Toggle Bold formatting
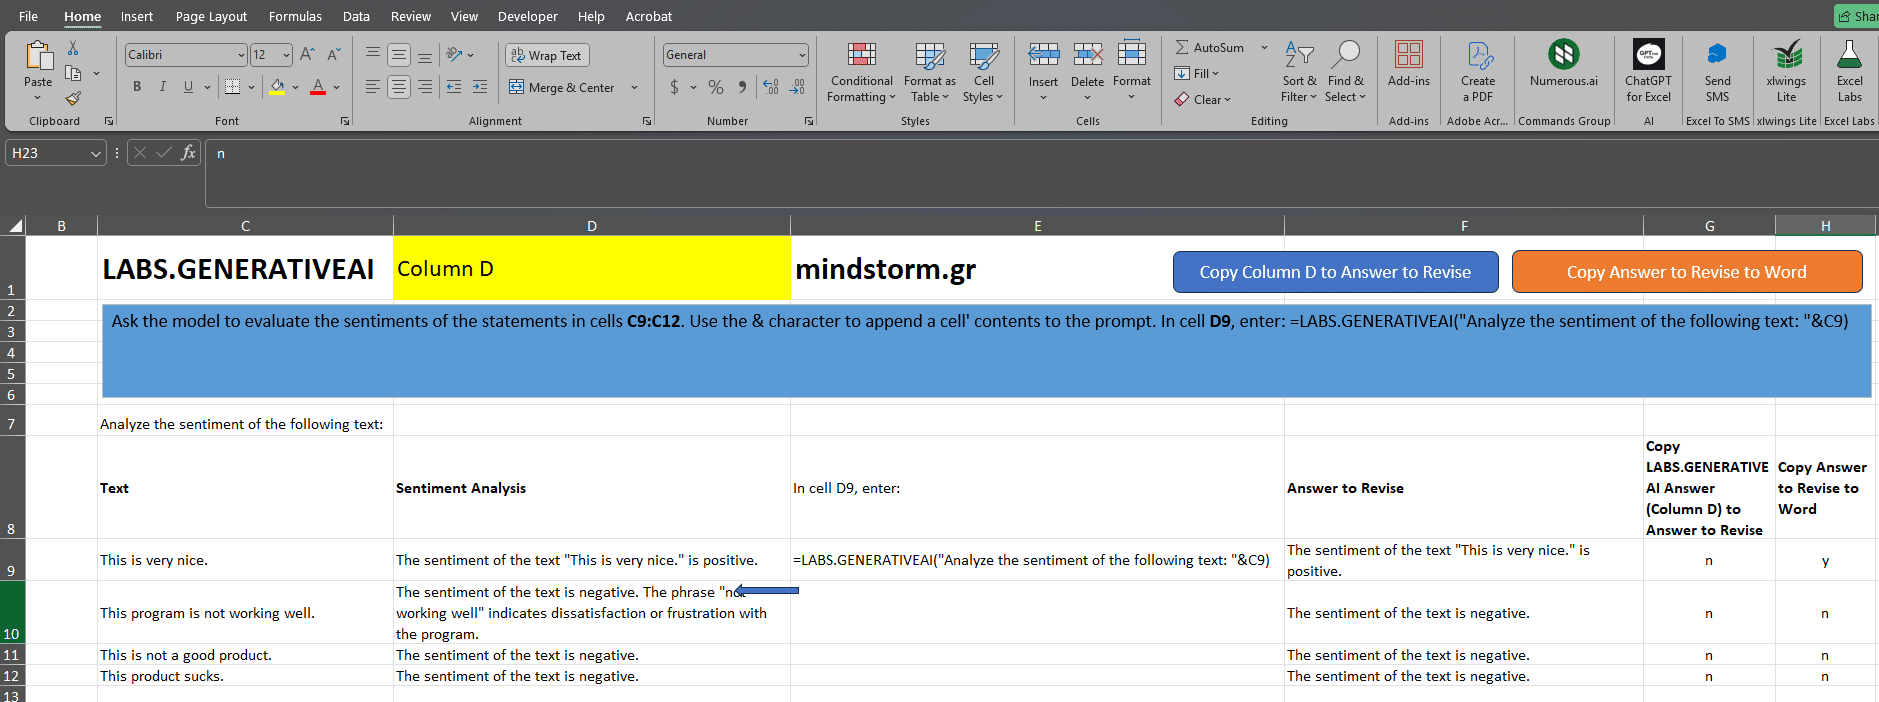The height and width of the screenshot is (702, 1879). coord(137,87)
